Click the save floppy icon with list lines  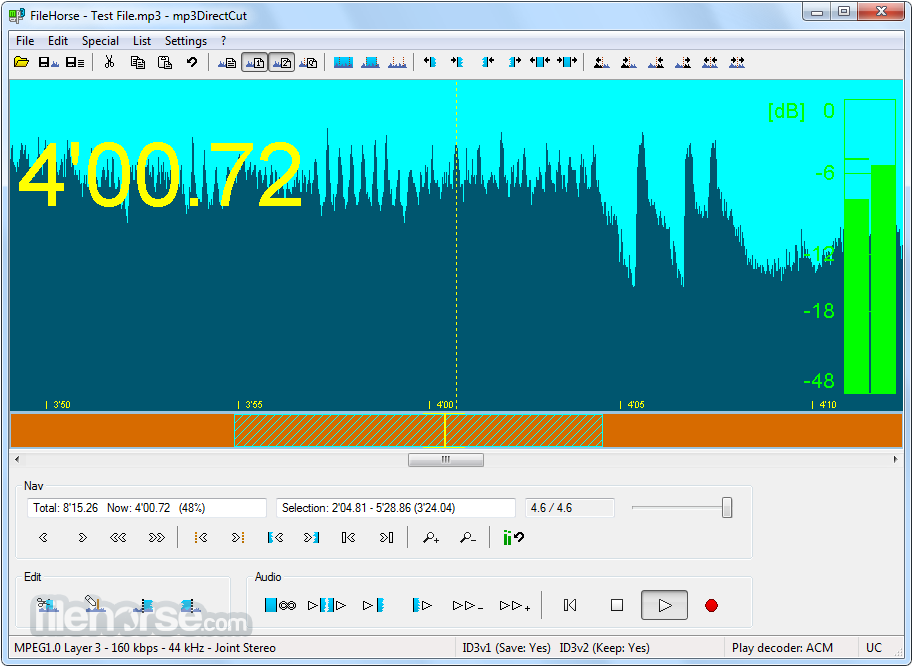pos(75,62)
